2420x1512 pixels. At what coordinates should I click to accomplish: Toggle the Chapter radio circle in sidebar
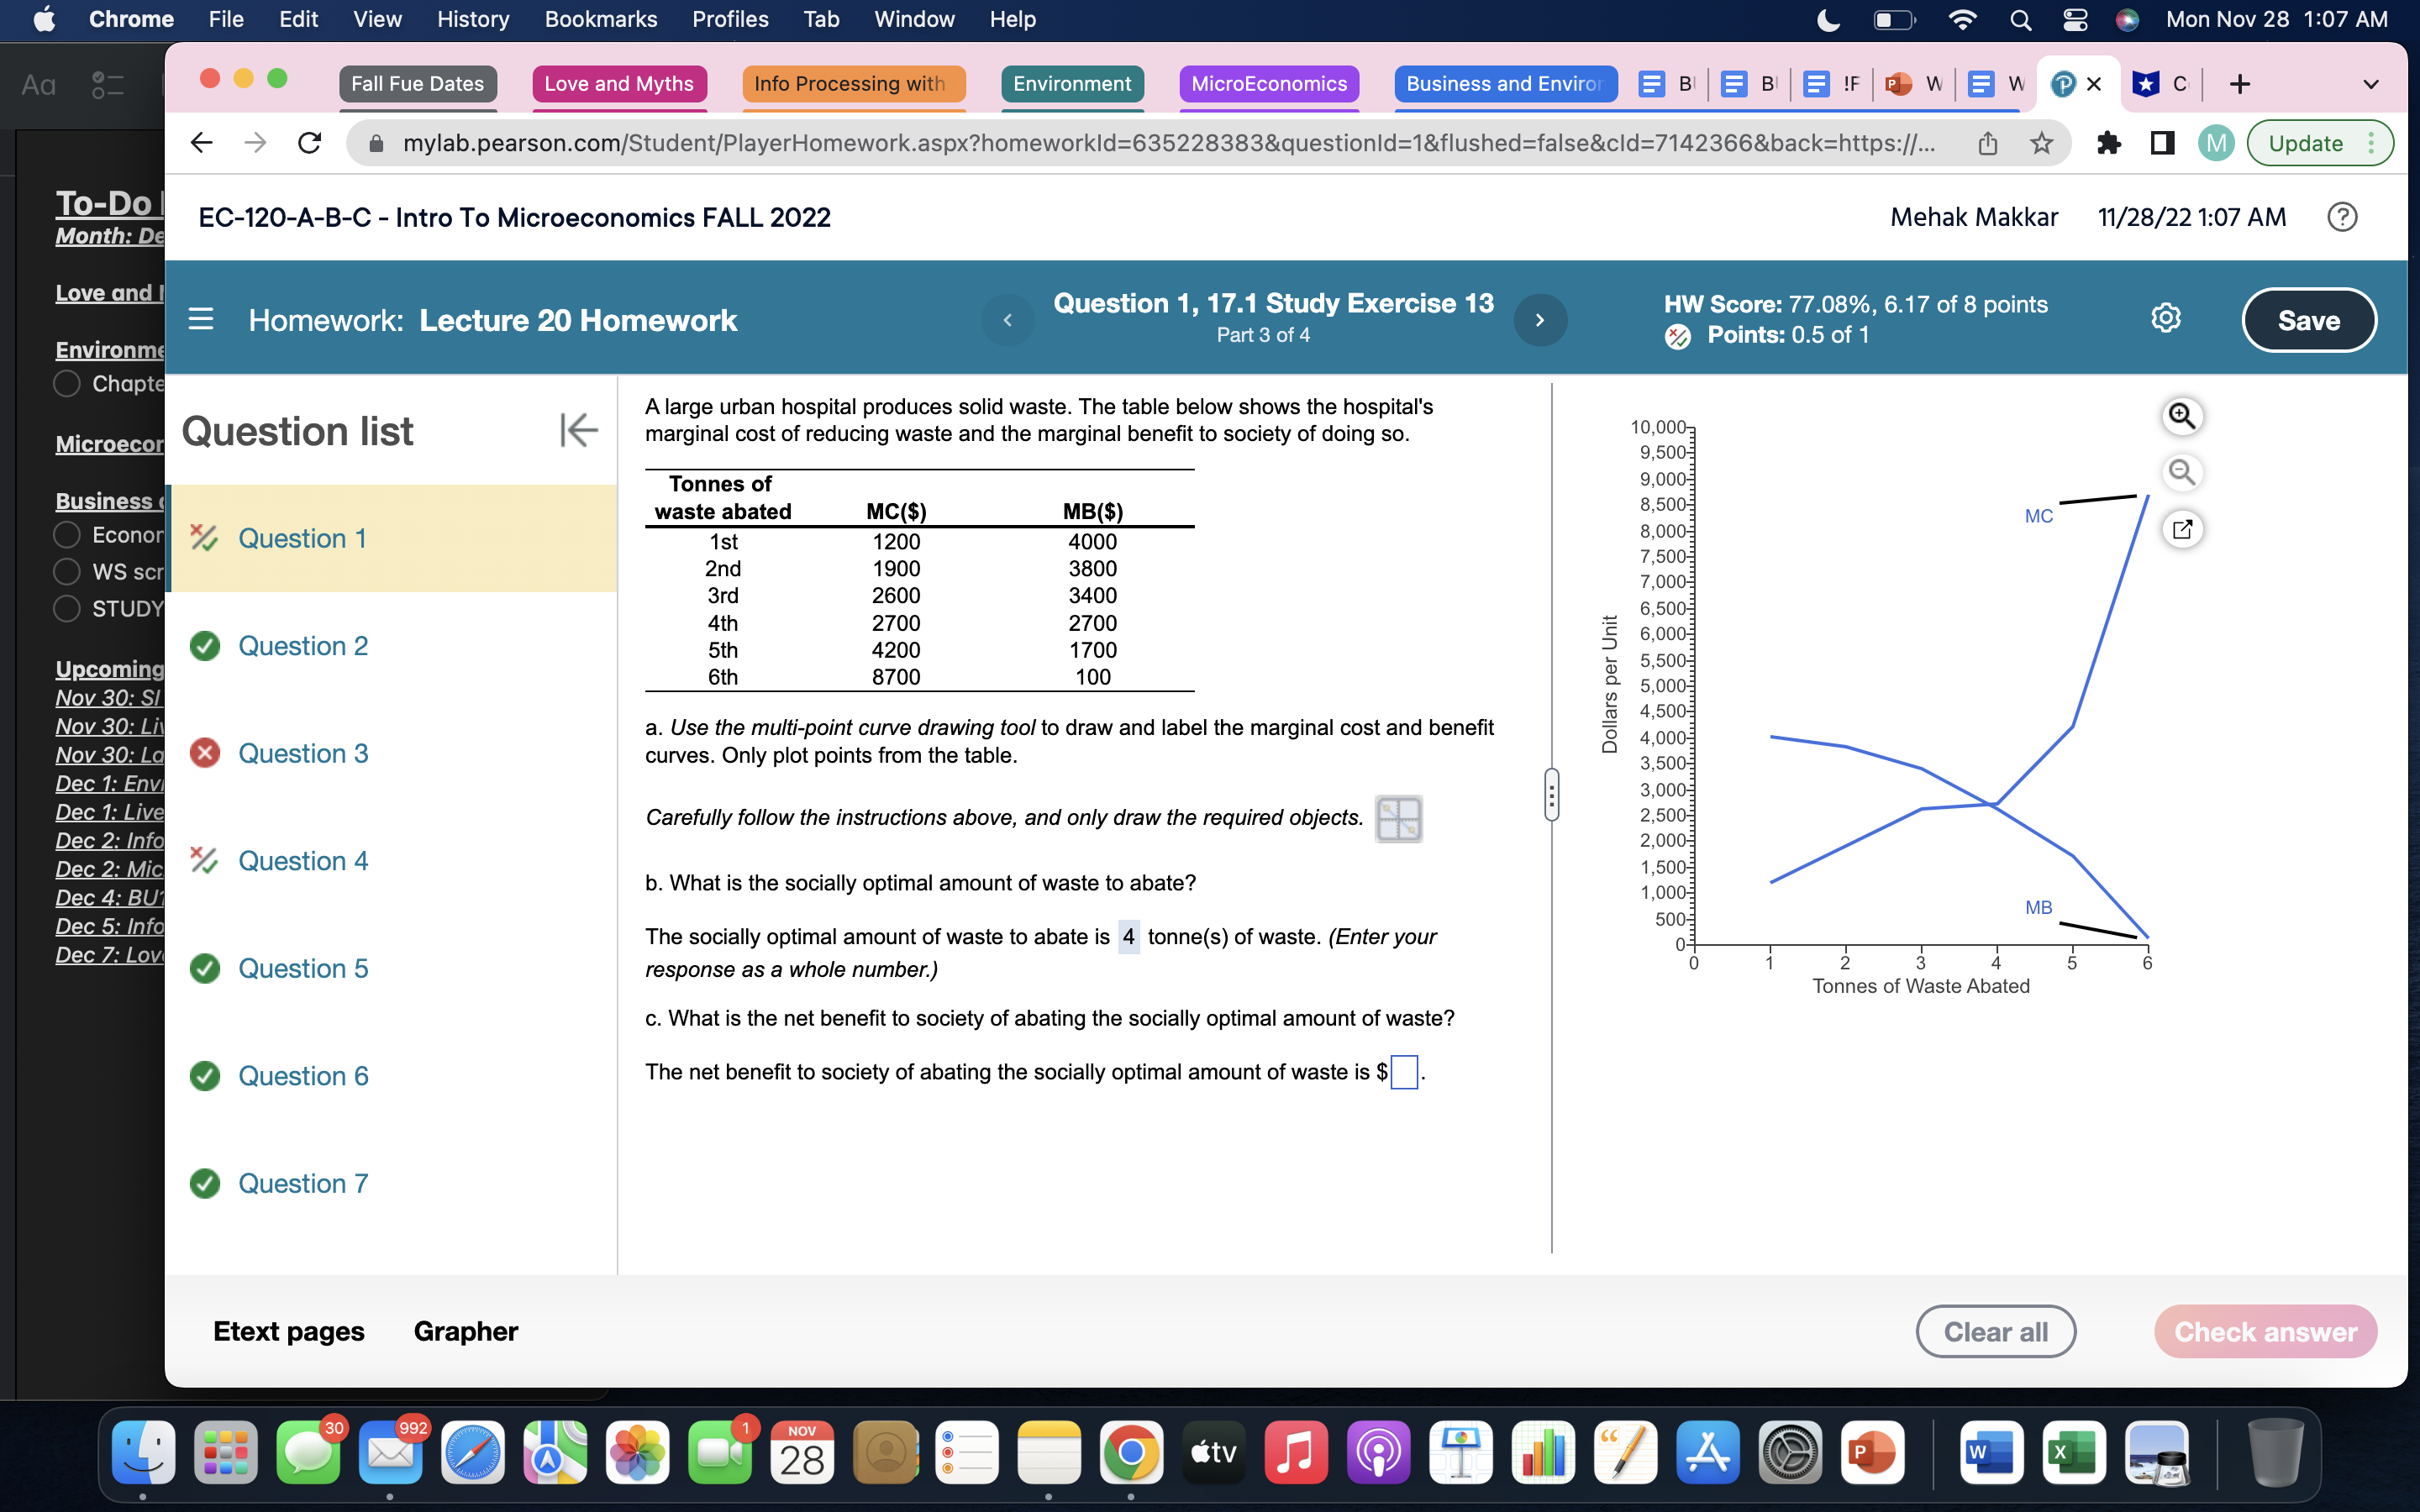pos(67,384)
